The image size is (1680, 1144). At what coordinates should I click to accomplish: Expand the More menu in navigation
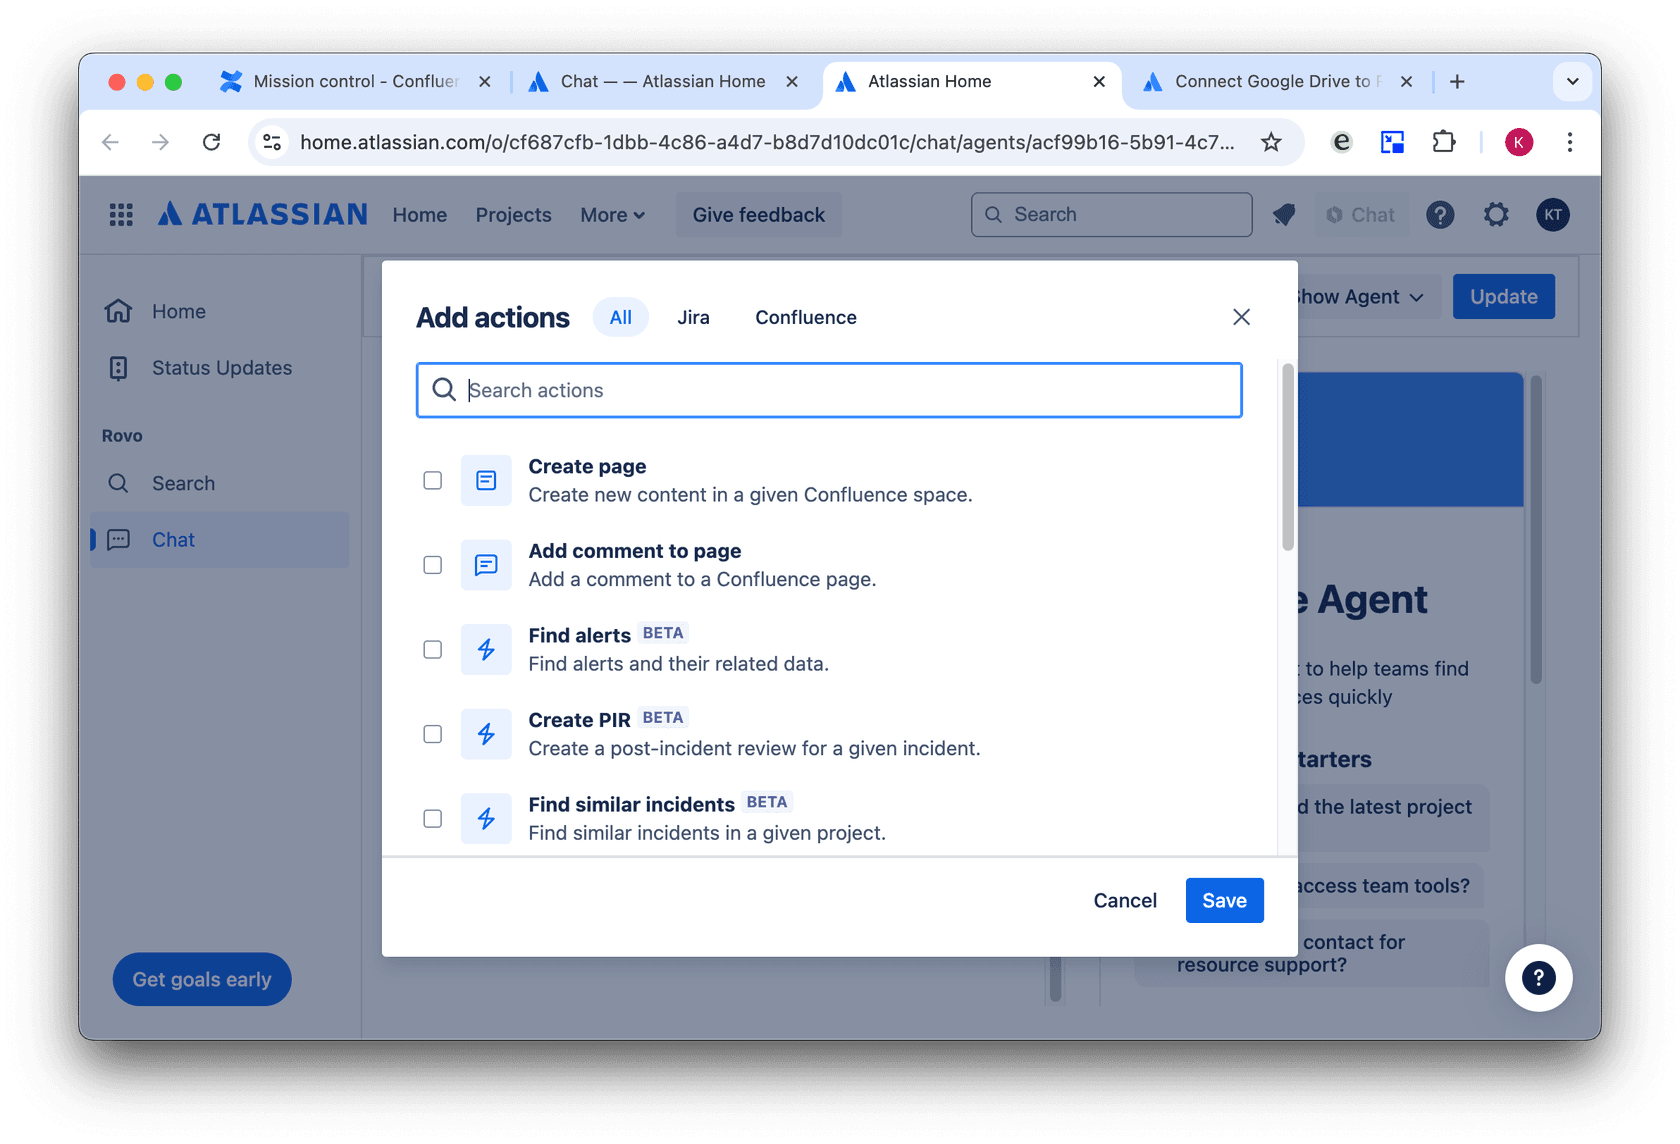pos(612,215)
